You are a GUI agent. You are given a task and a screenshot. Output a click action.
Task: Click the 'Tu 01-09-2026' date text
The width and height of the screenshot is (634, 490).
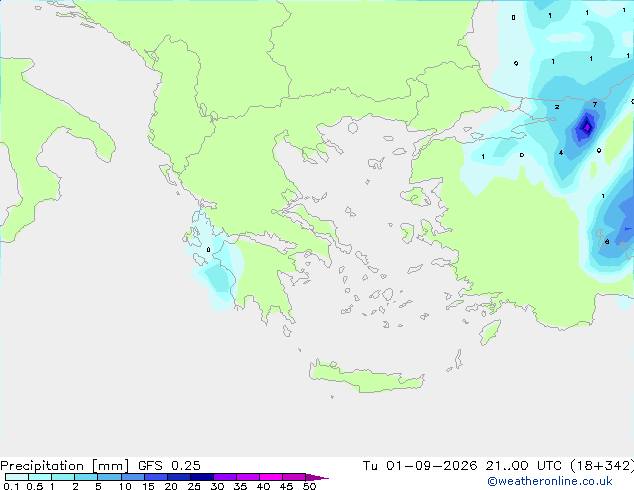coord(420,466)
